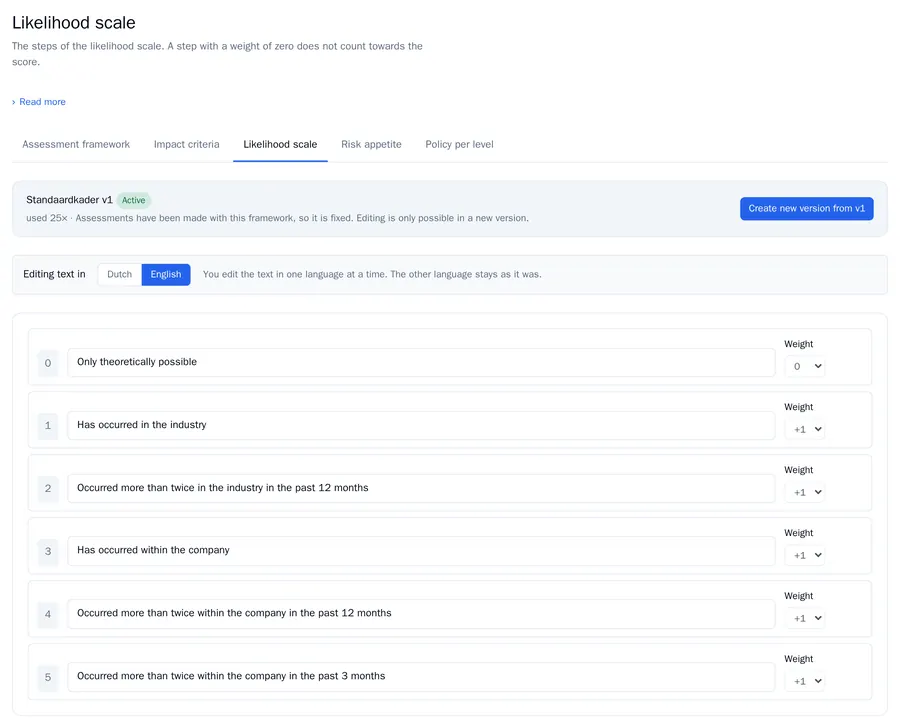Open Weight dropdown for 'Has occurred in the industry'
Image resolution: width=900 pixels, height=728 pixels.
pyautogui.click(x=805, y=429)
